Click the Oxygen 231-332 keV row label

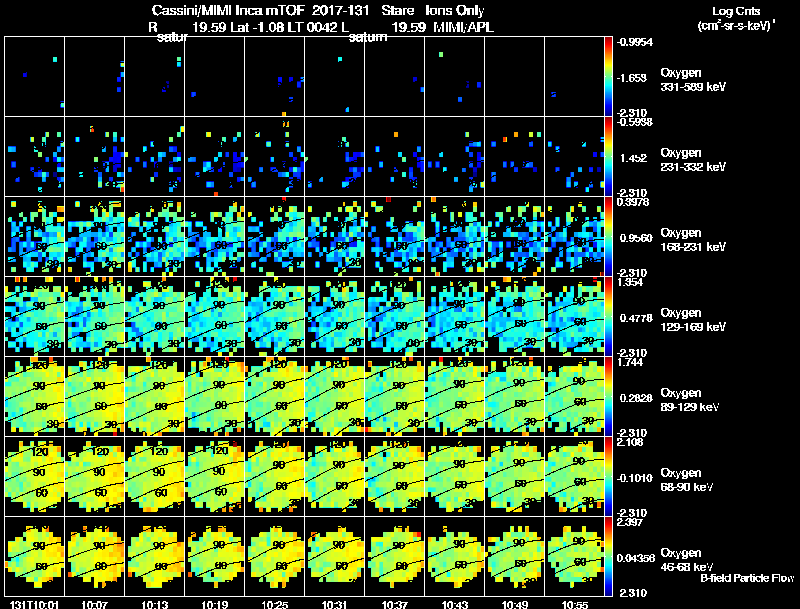click(x=693, y=160)
